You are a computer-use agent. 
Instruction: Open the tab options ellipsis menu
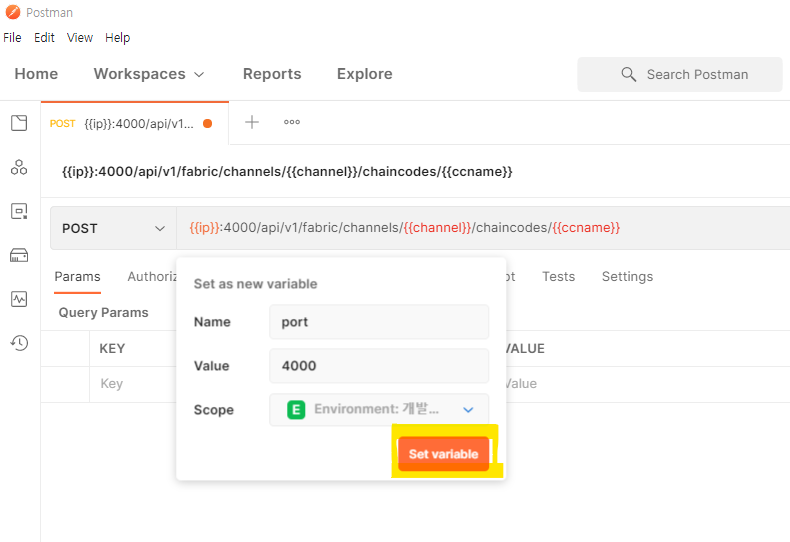pos(292,122)
